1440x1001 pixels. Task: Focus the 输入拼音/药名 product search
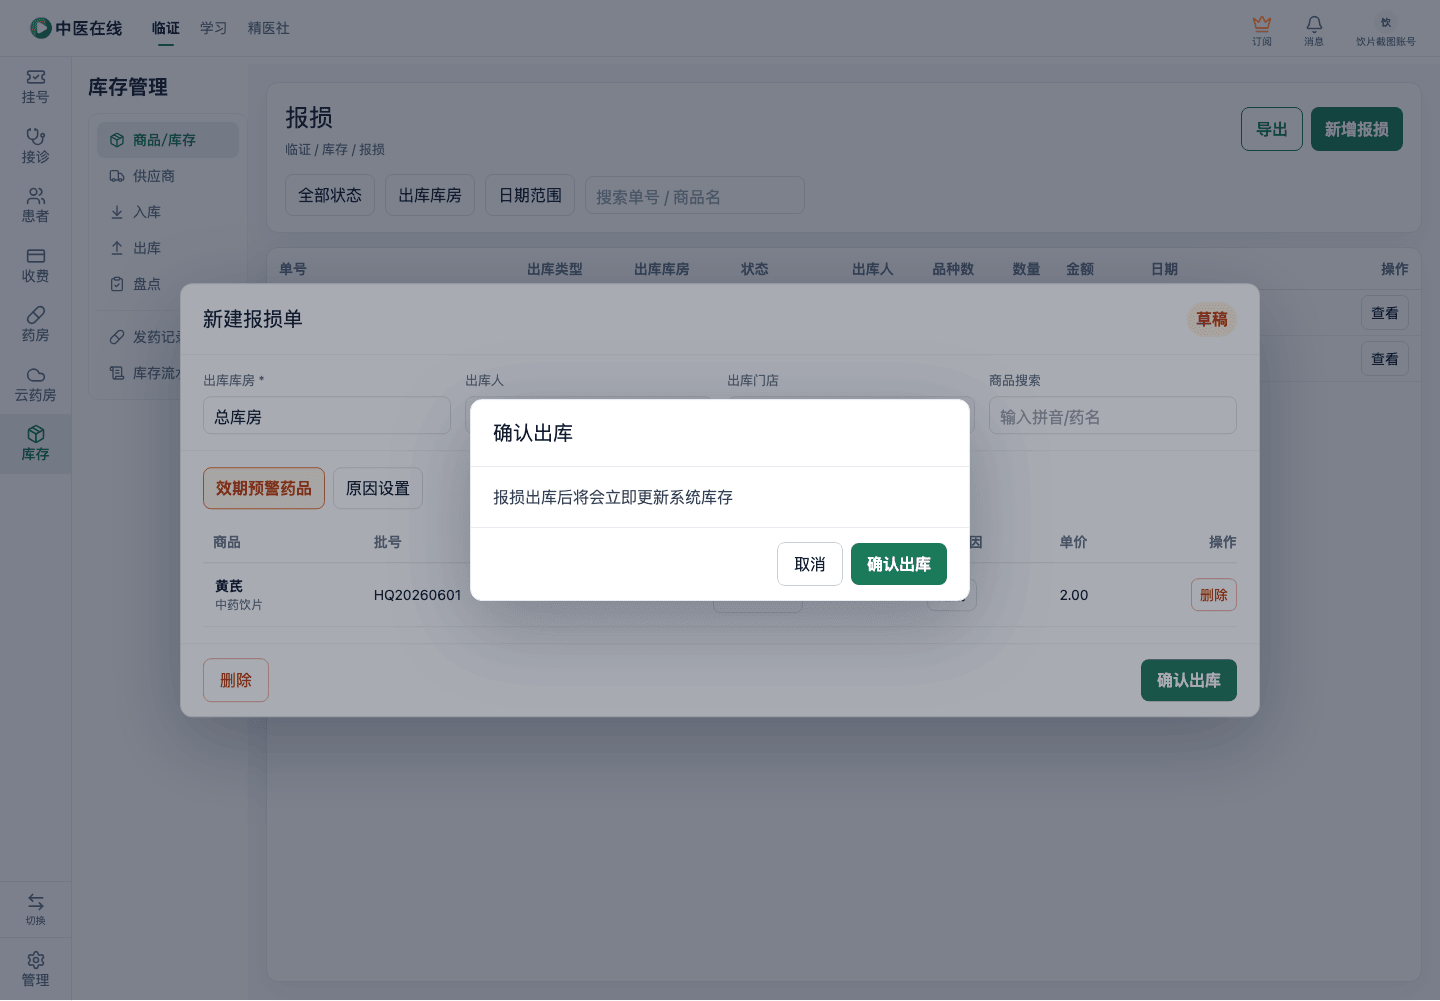pos(1113,416)
